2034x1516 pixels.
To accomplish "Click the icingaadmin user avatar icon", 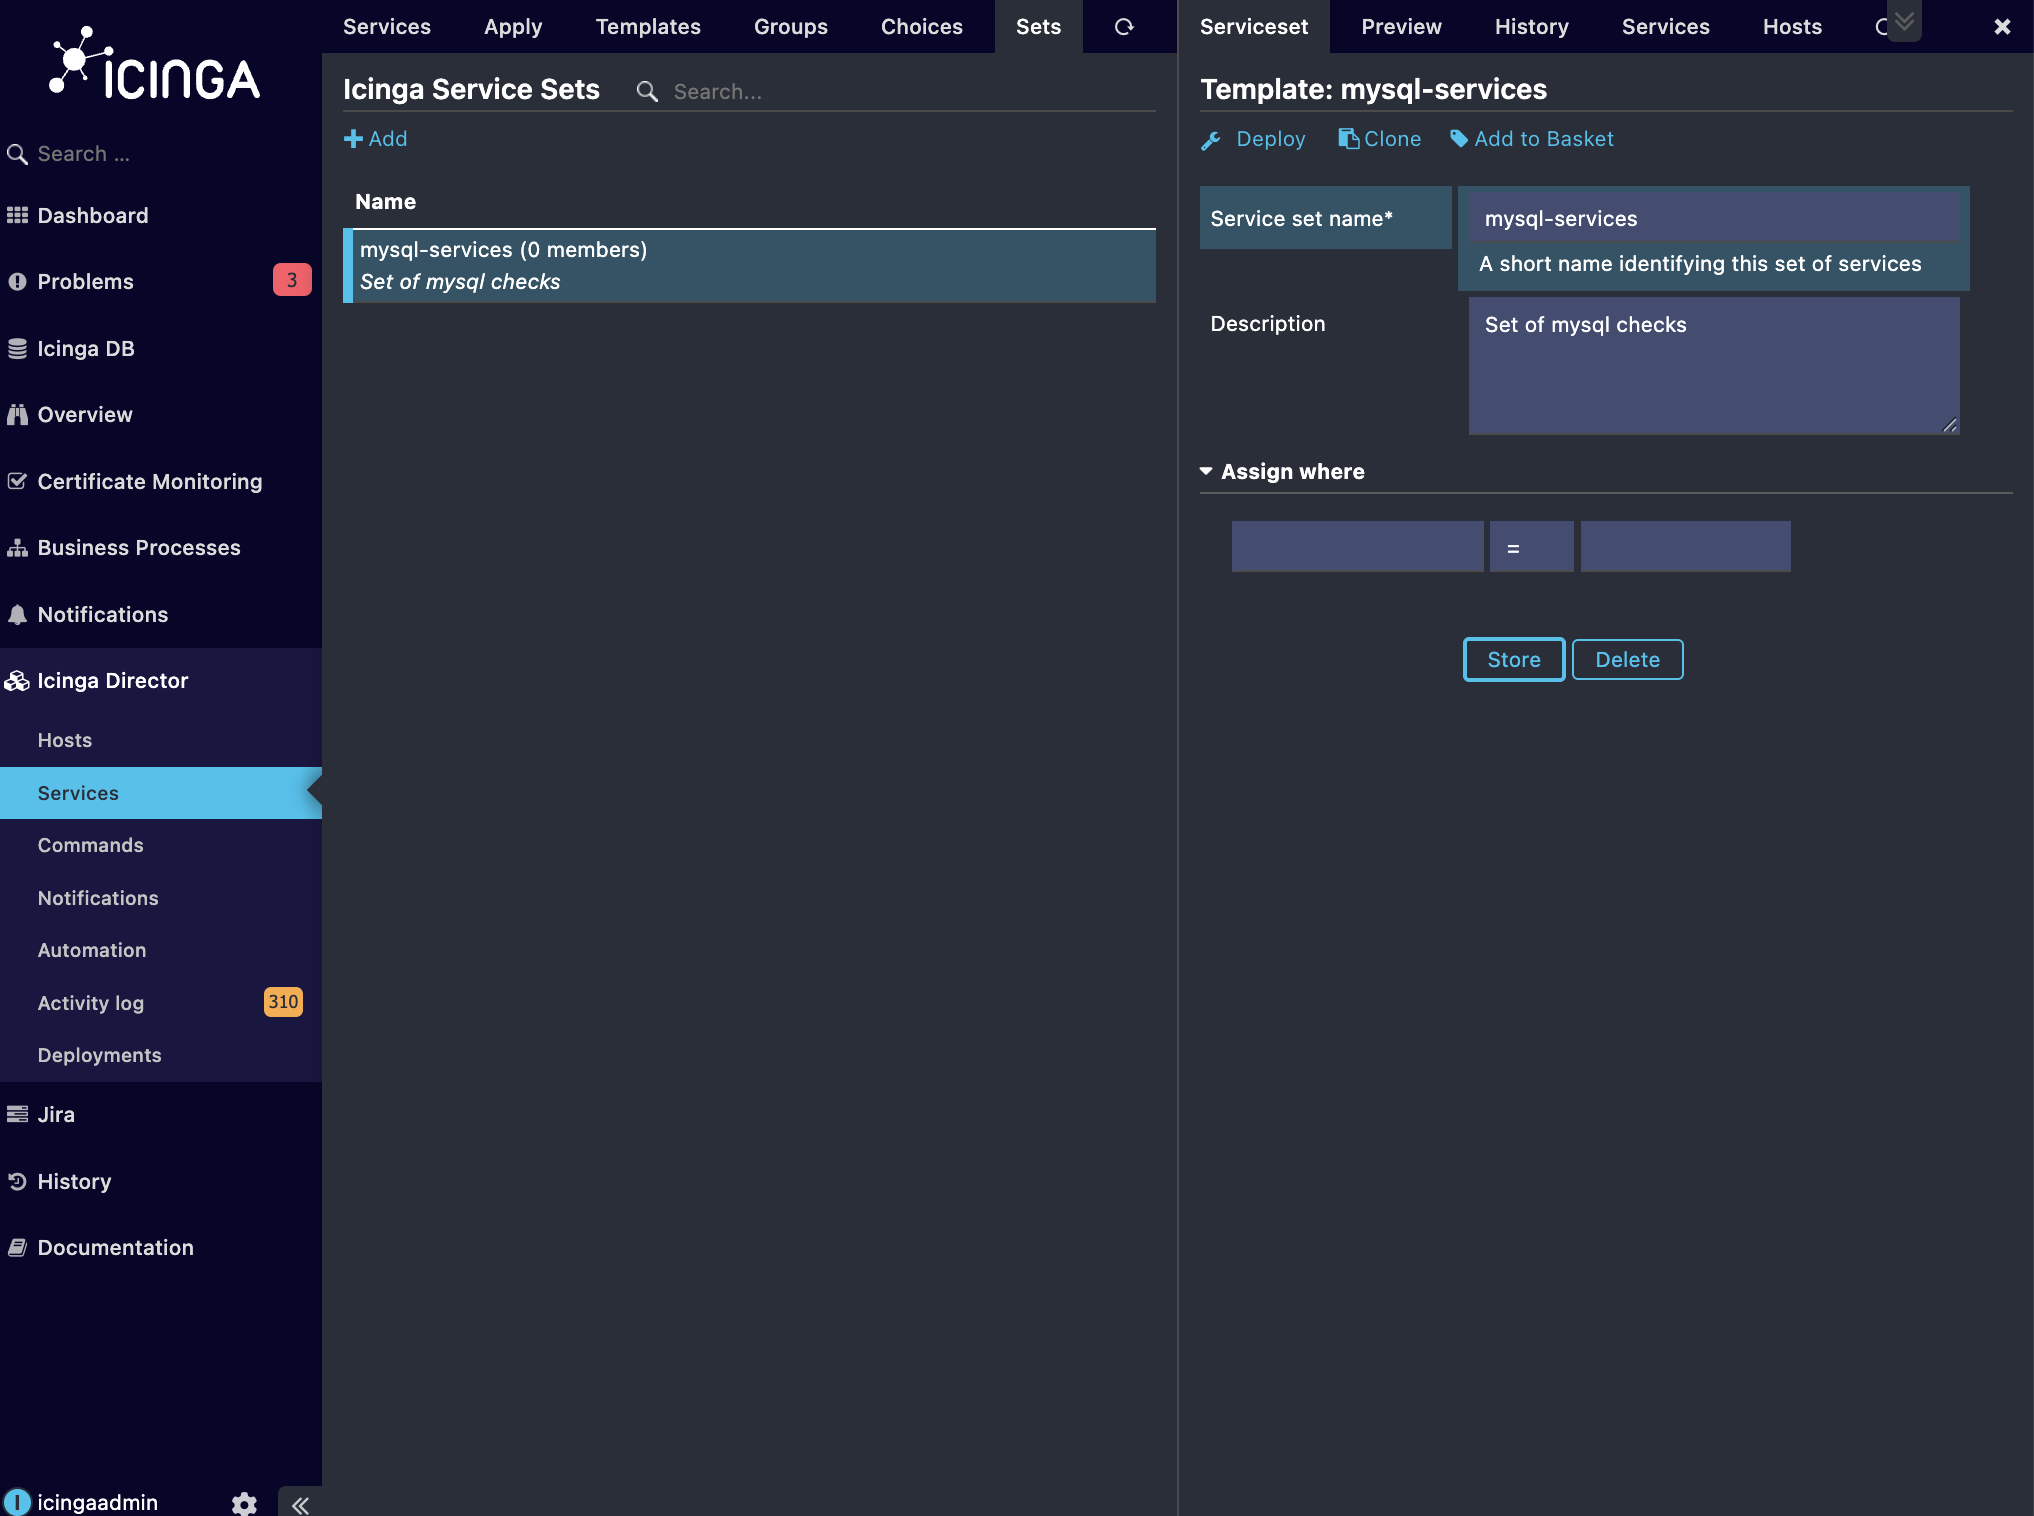I will click(17, 1502).
